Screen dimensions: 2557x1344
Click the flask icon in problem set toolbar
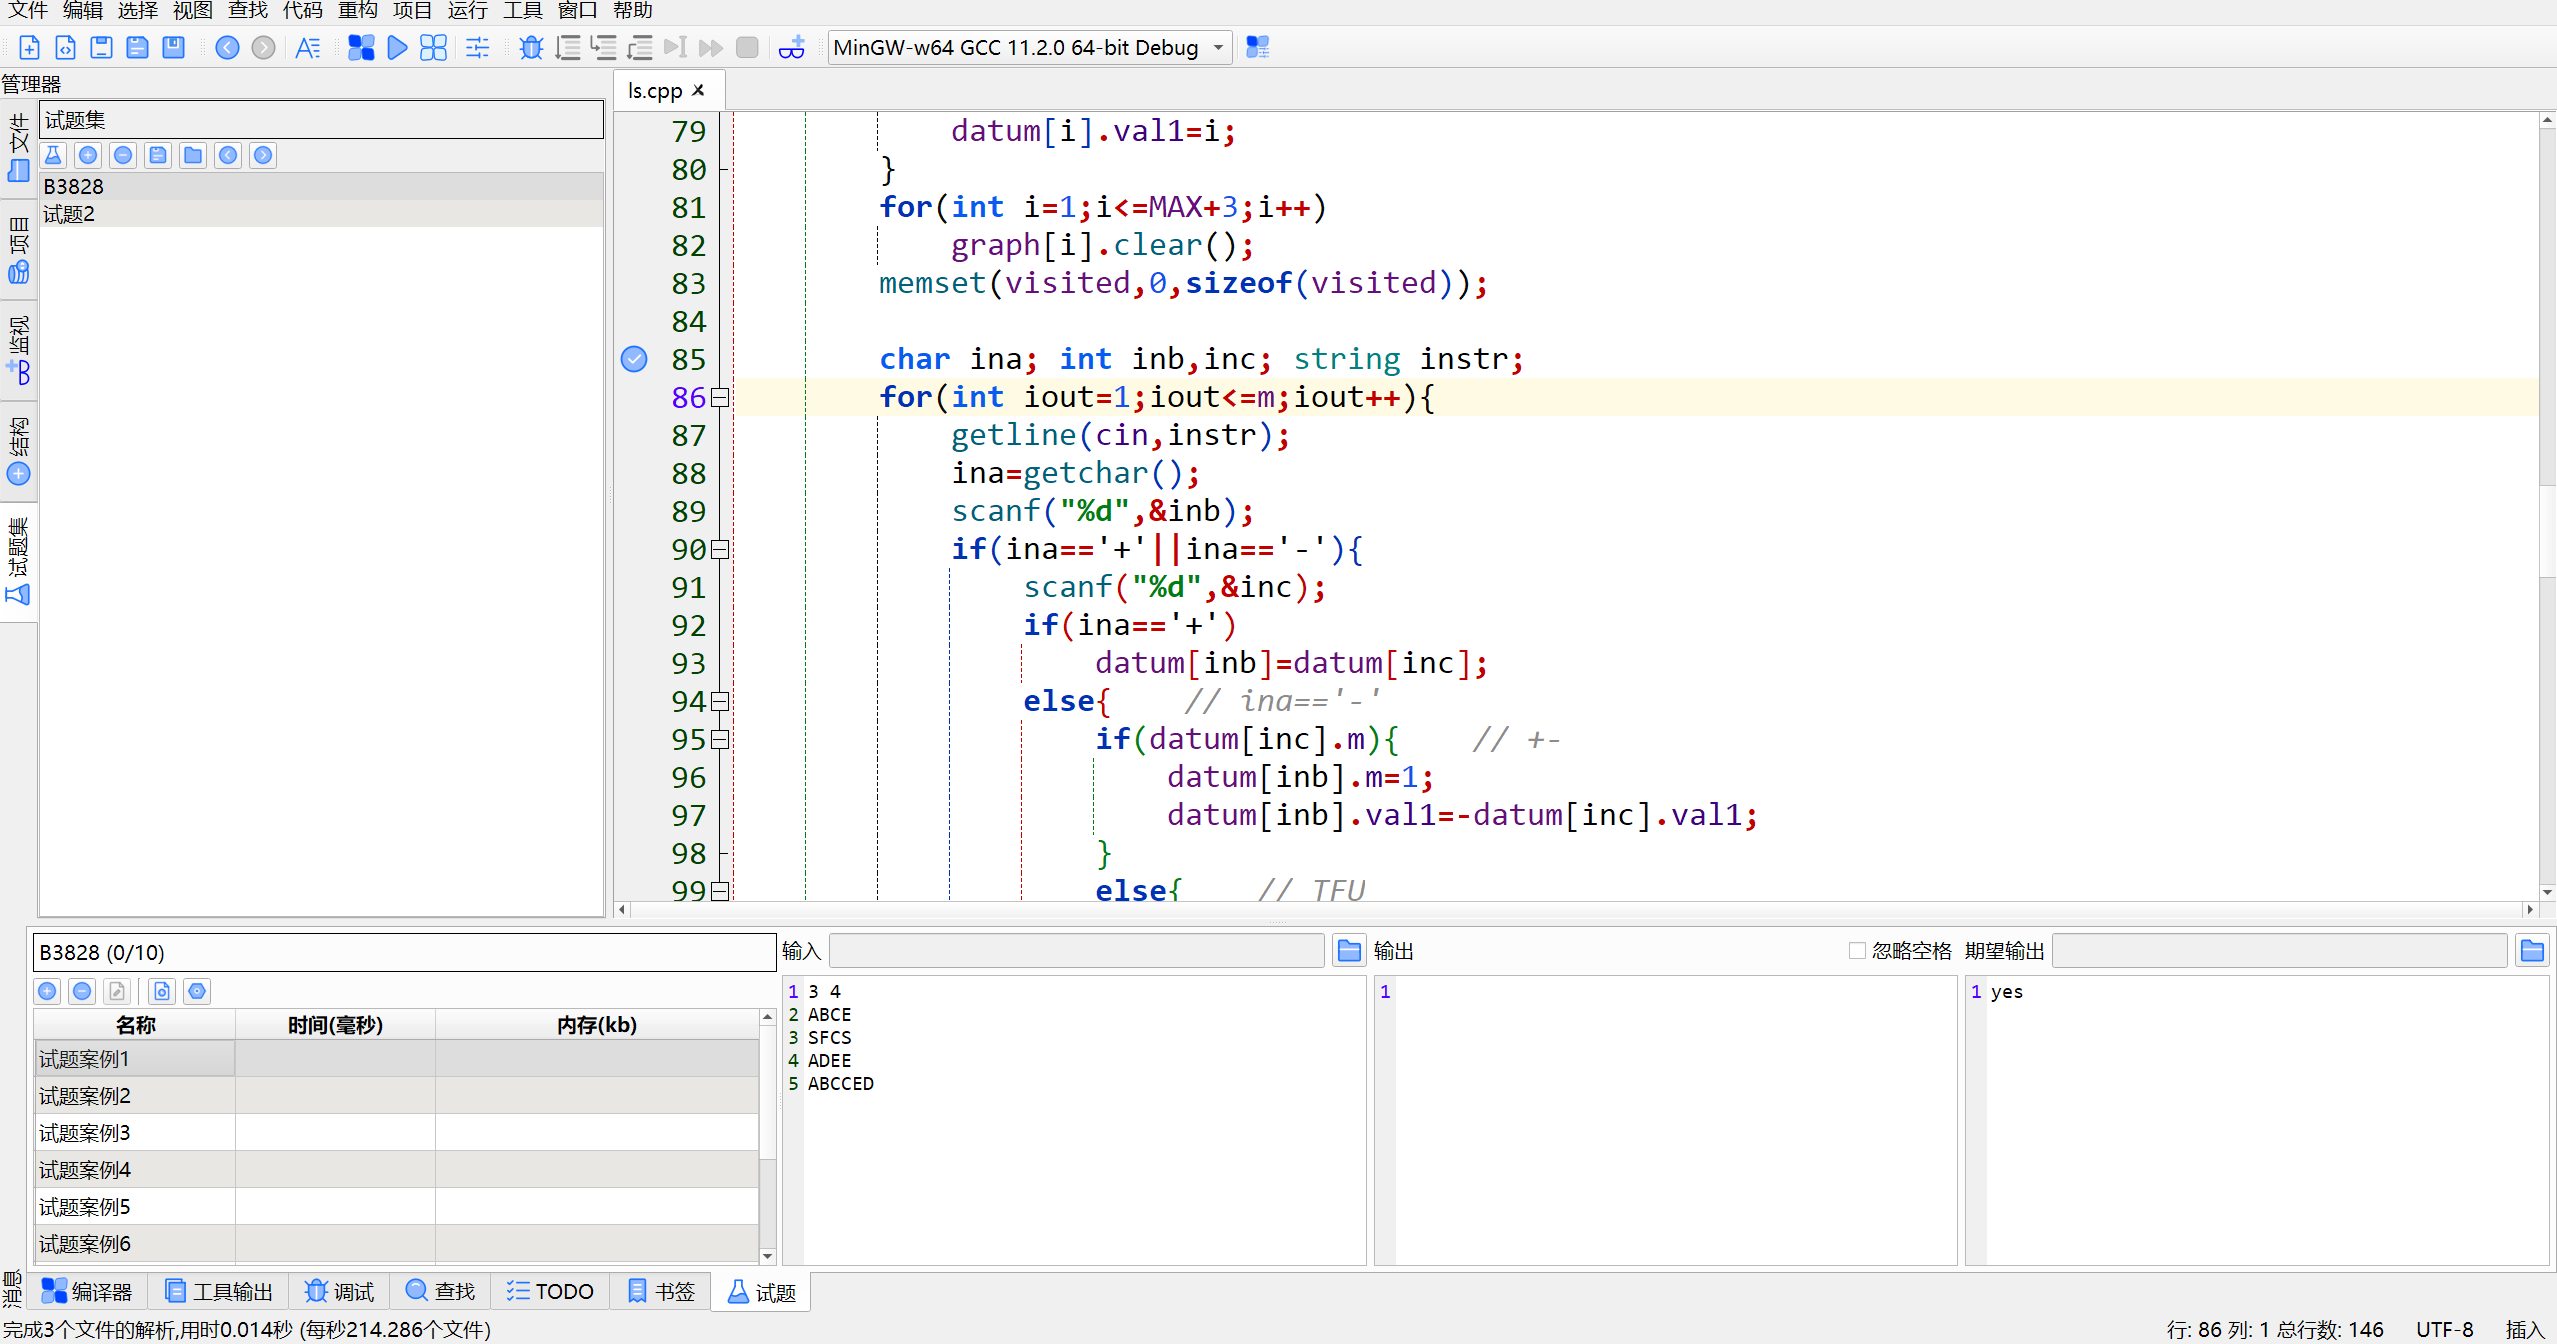[x=53, y=155]
